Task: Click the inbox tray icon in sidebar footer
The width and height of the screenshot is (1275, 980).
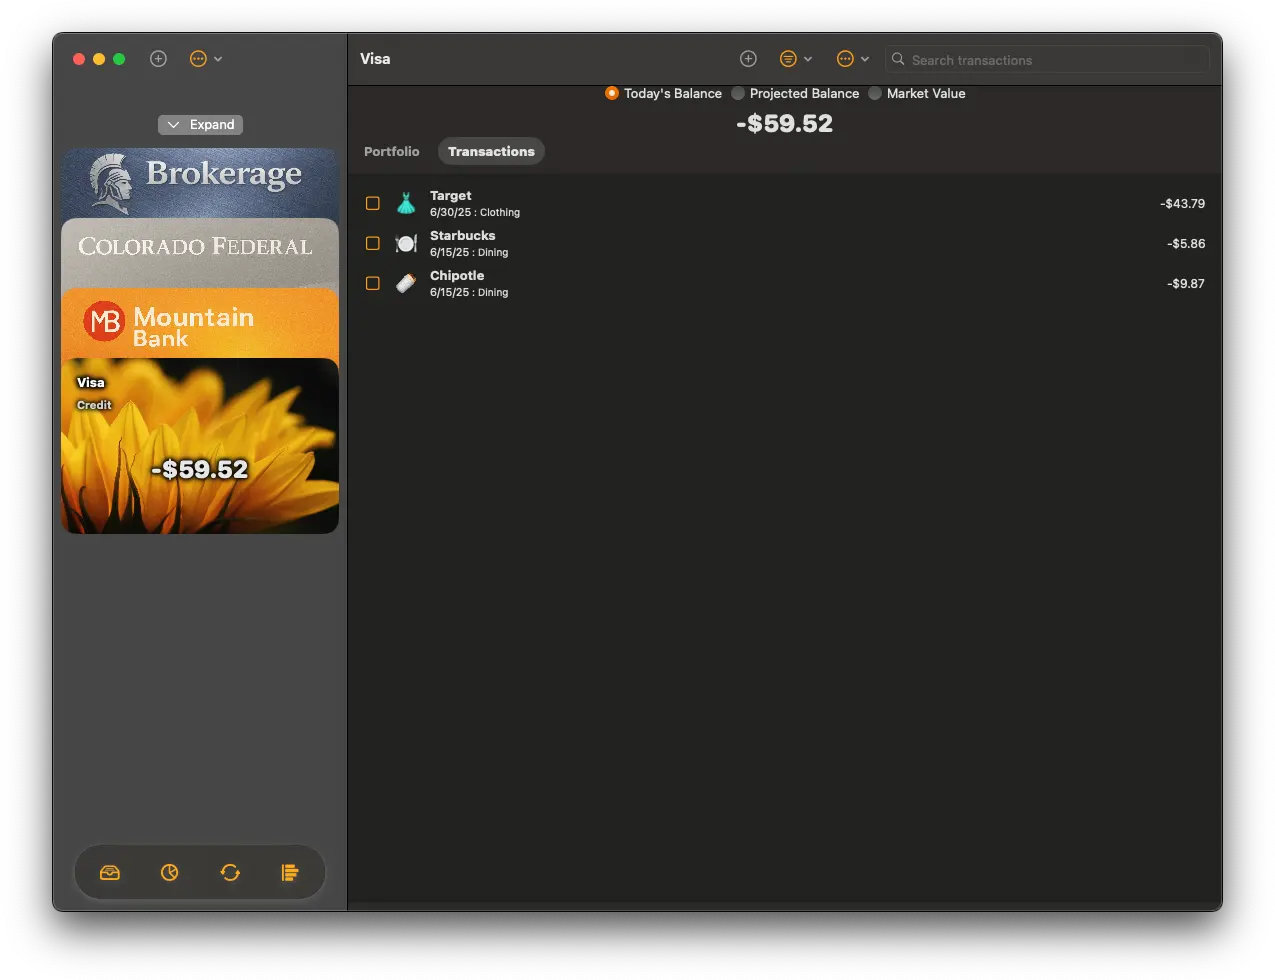Action: coord(110,873)
